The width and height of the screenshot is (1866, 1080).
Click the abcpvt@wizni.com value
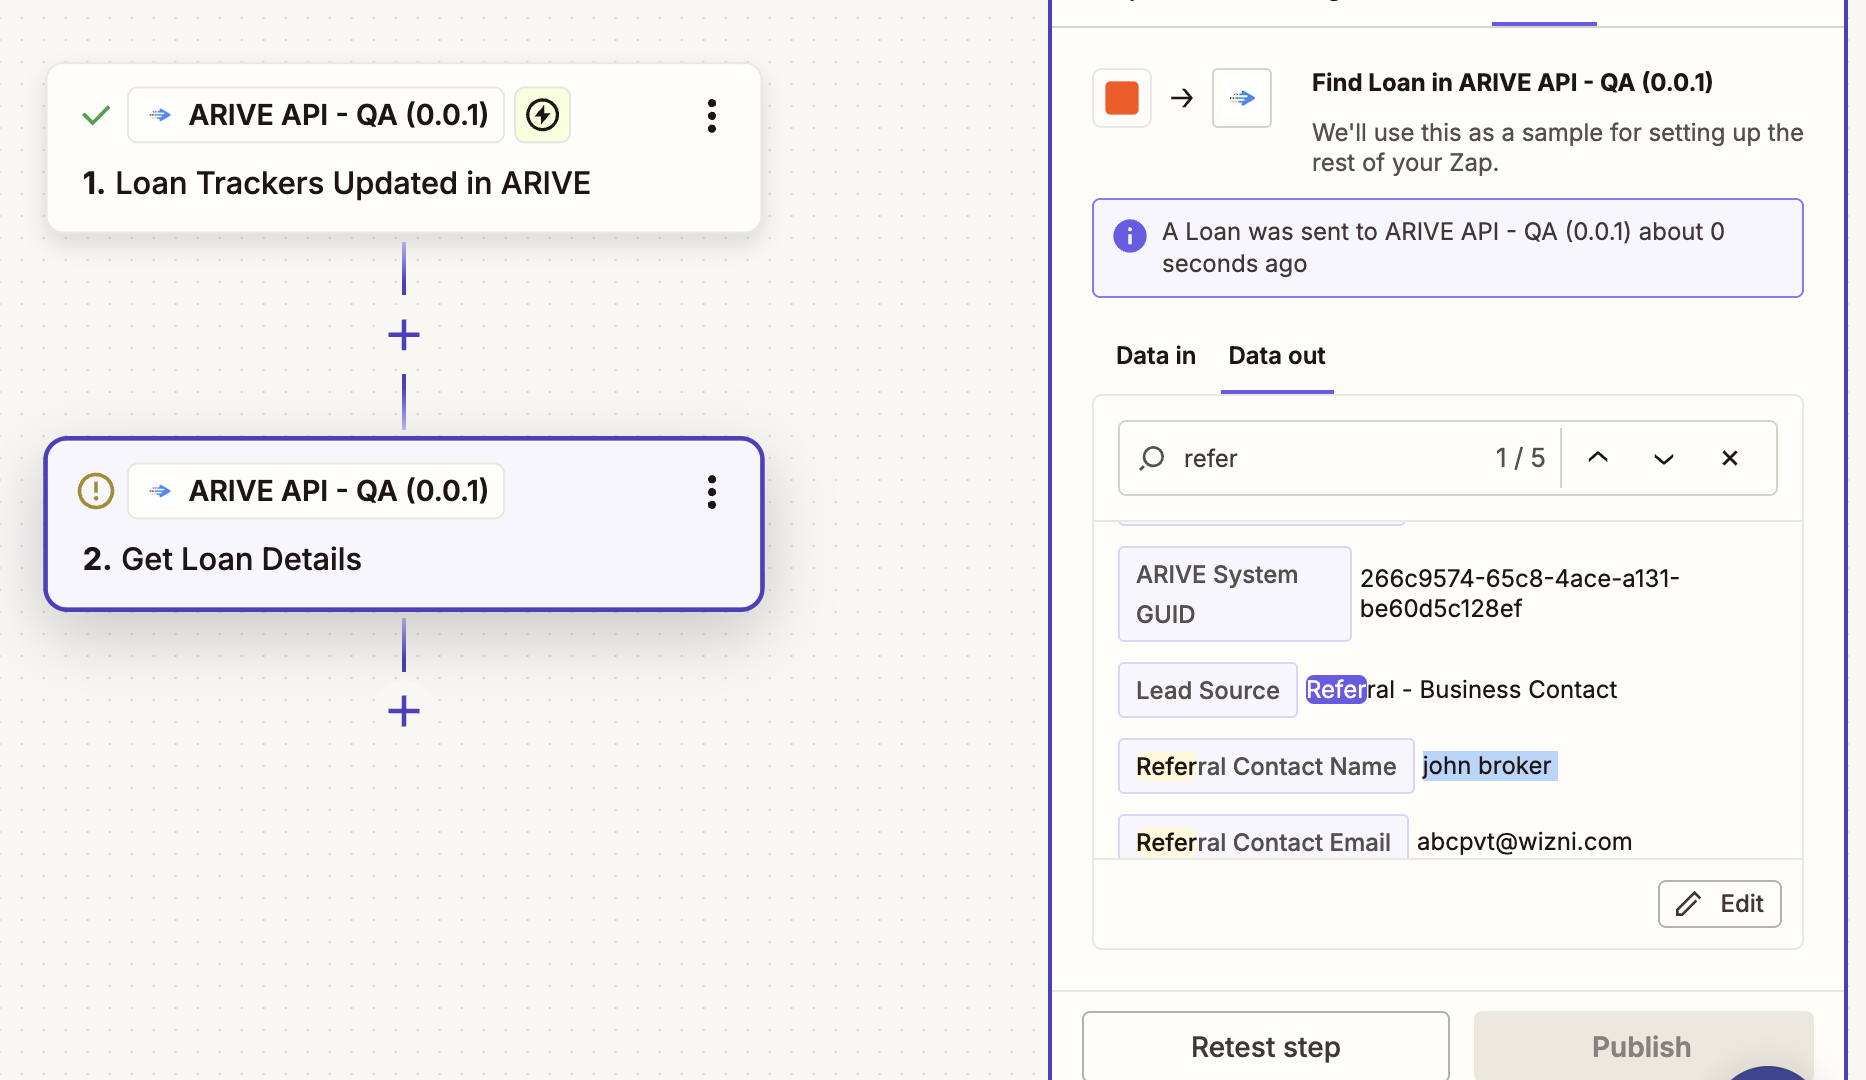click(x=1525, y=842)
